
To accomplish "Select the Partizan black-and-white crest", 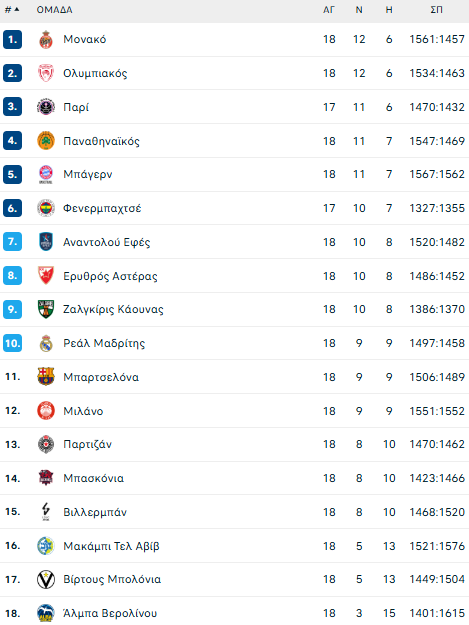I will [x=46, y=444].
